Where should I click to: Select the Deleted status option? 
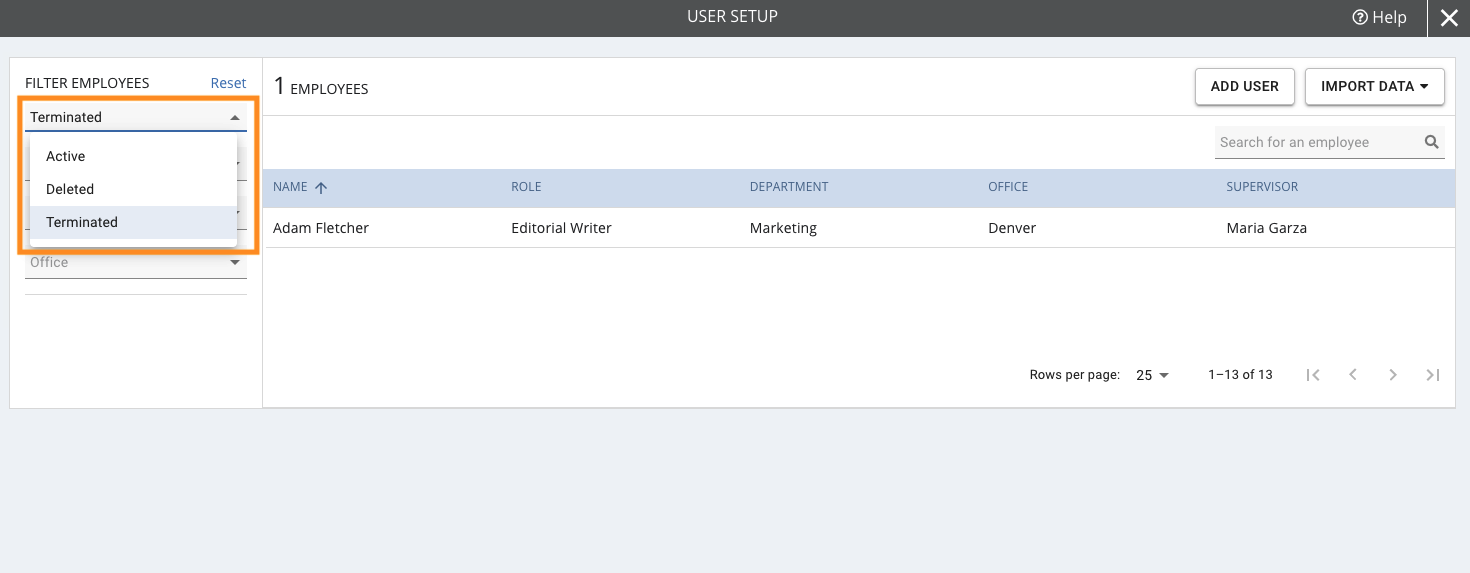pos(133,189)
